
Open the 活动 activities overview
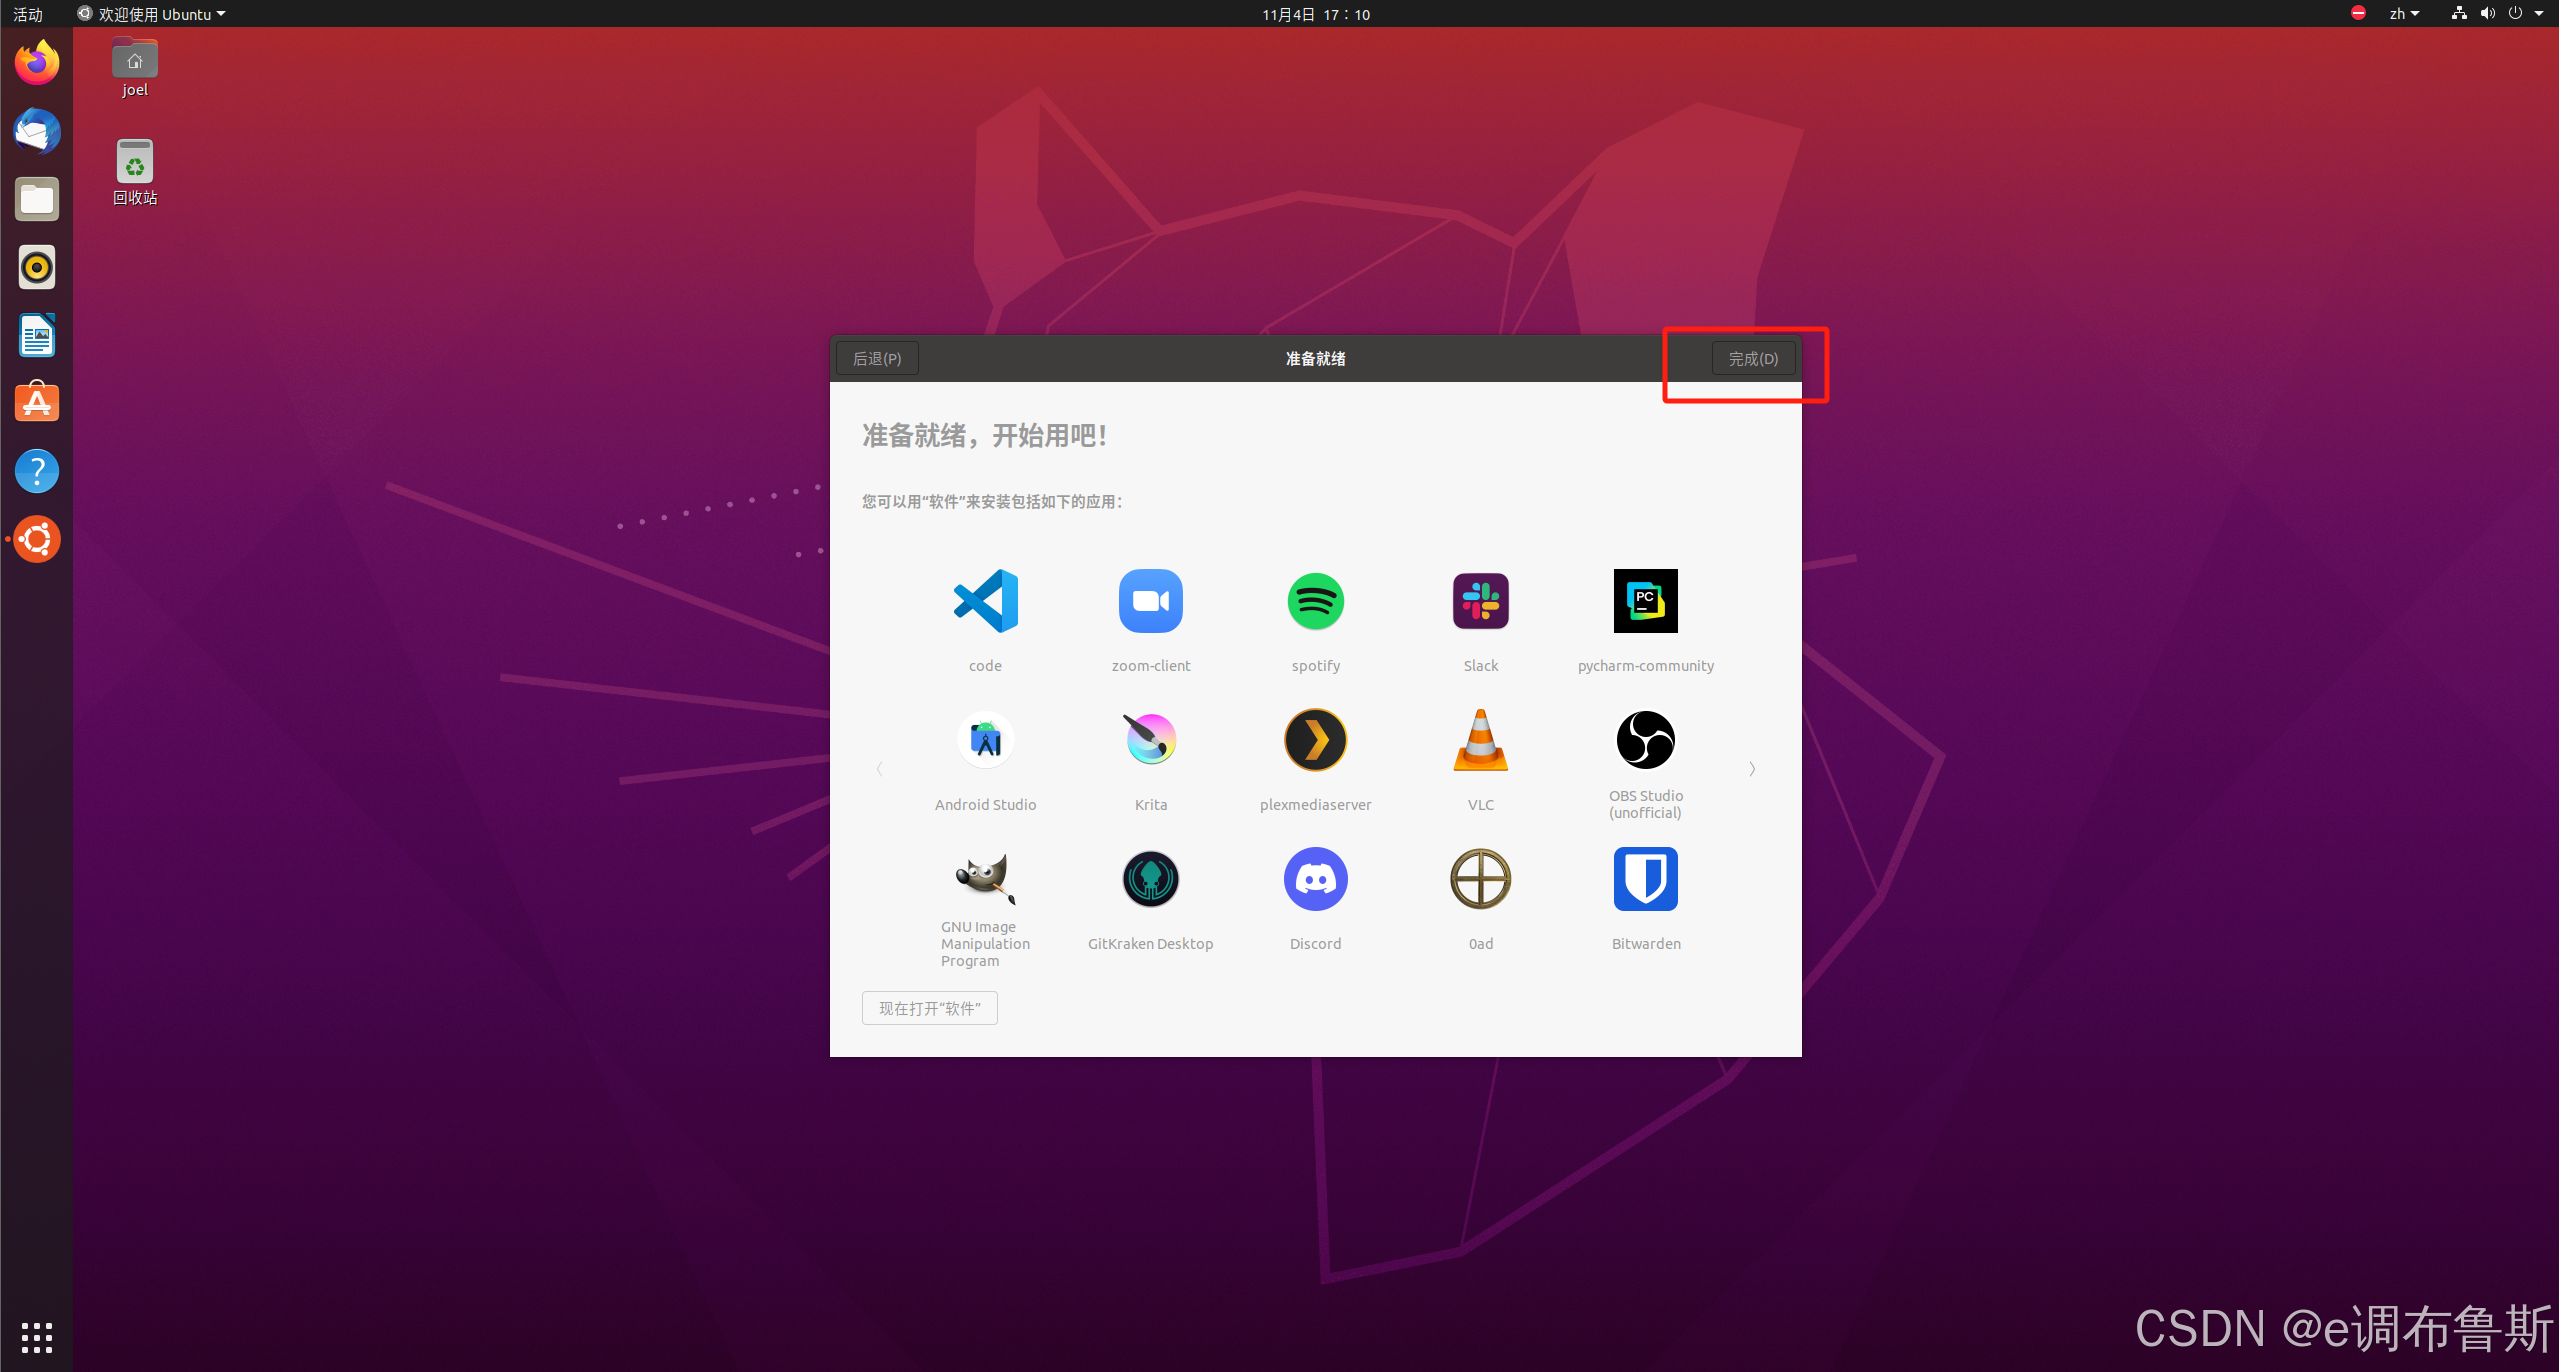coord(28,14)
